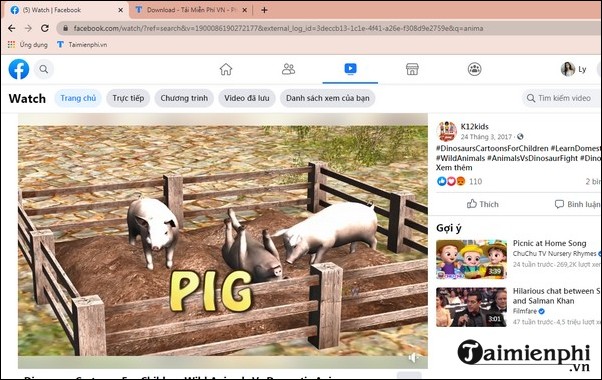The image size is (602, 380).
Task: Select the Trang chủ Watch tab
Action: tap(78, 98)
